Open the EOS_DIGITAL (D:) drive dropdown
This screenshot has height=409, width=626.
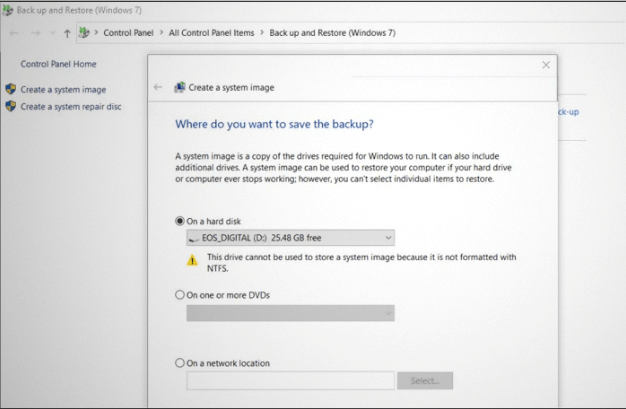(290, 238)
